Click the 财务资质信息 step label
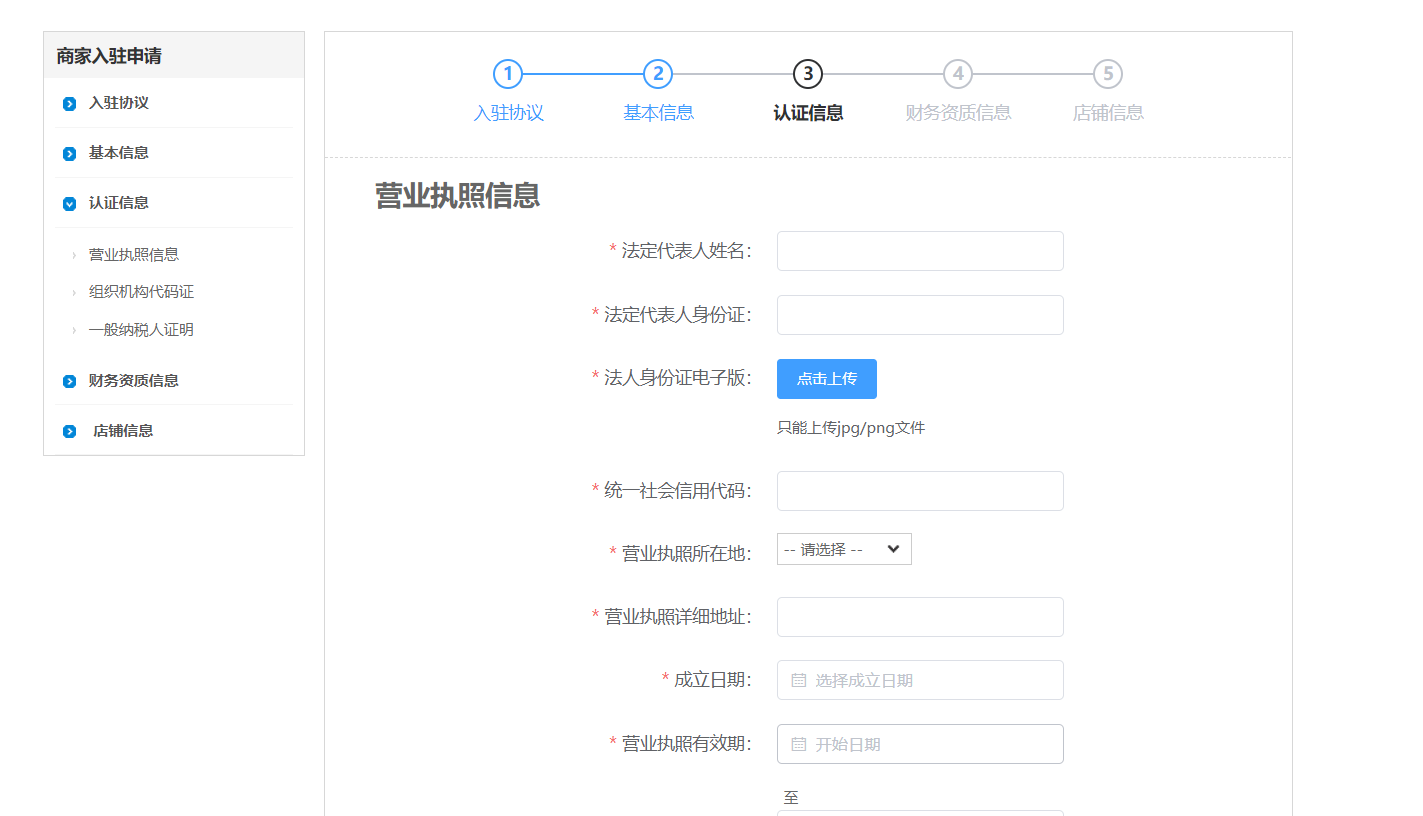The image size is (1423, 816). click(958, 113)
